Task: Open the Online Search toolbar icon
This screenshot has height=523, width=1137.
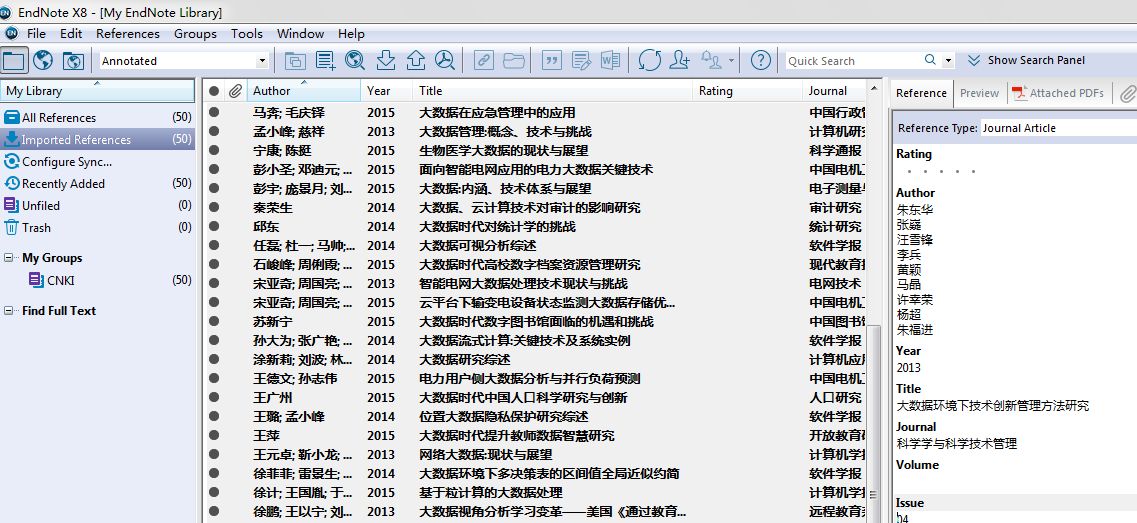Action: click(355, 60)
